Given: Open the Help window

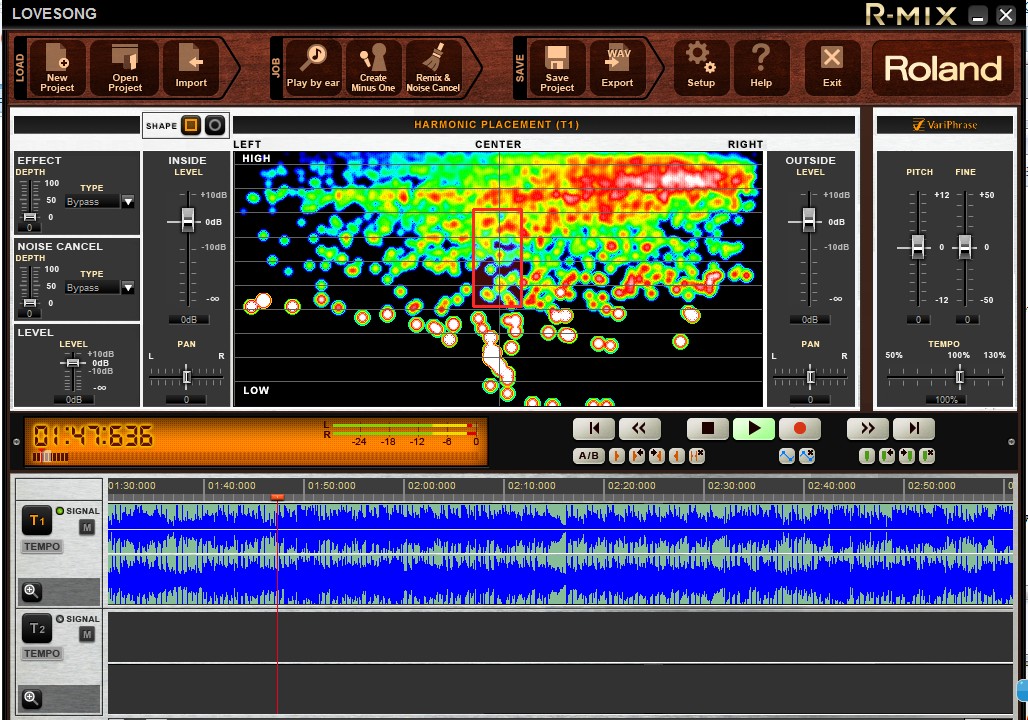Looking at the screenshot, I should [x=761, y=68].
